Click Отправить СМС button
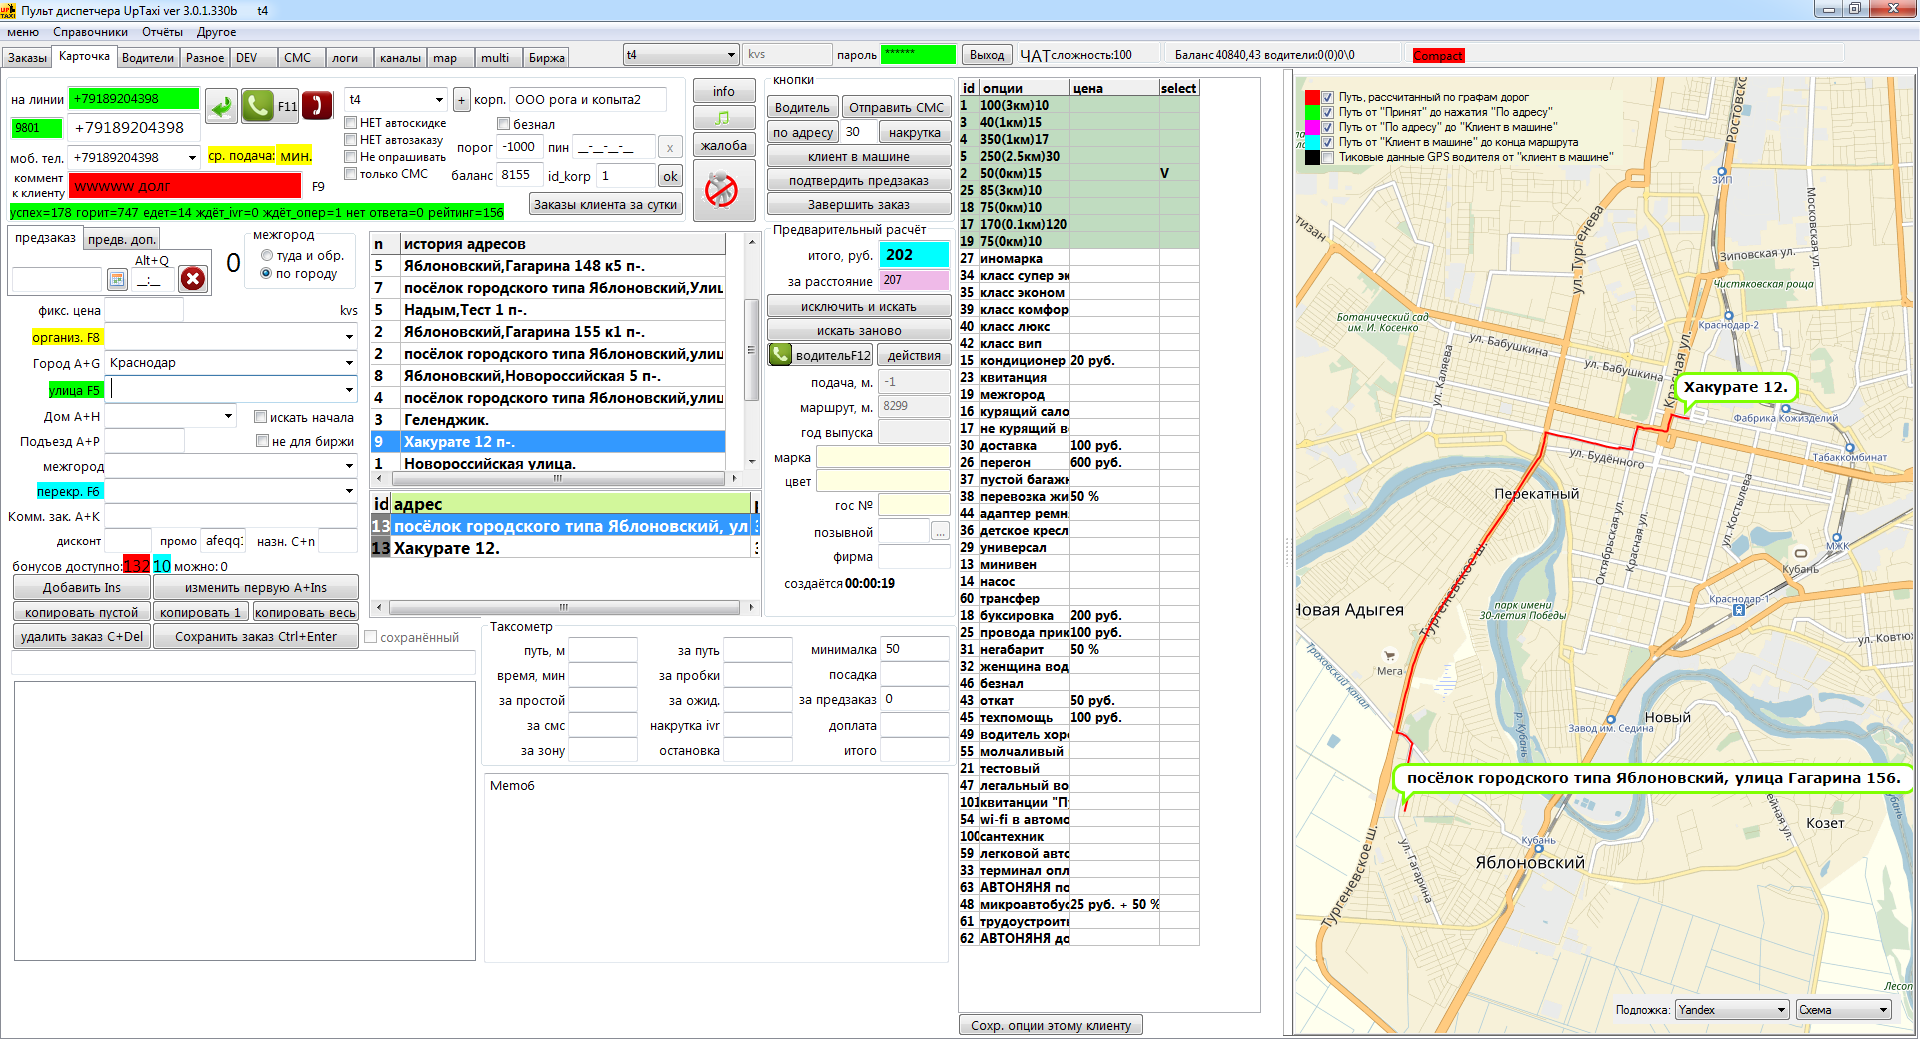1920x1040 pixels. (896, 107)
